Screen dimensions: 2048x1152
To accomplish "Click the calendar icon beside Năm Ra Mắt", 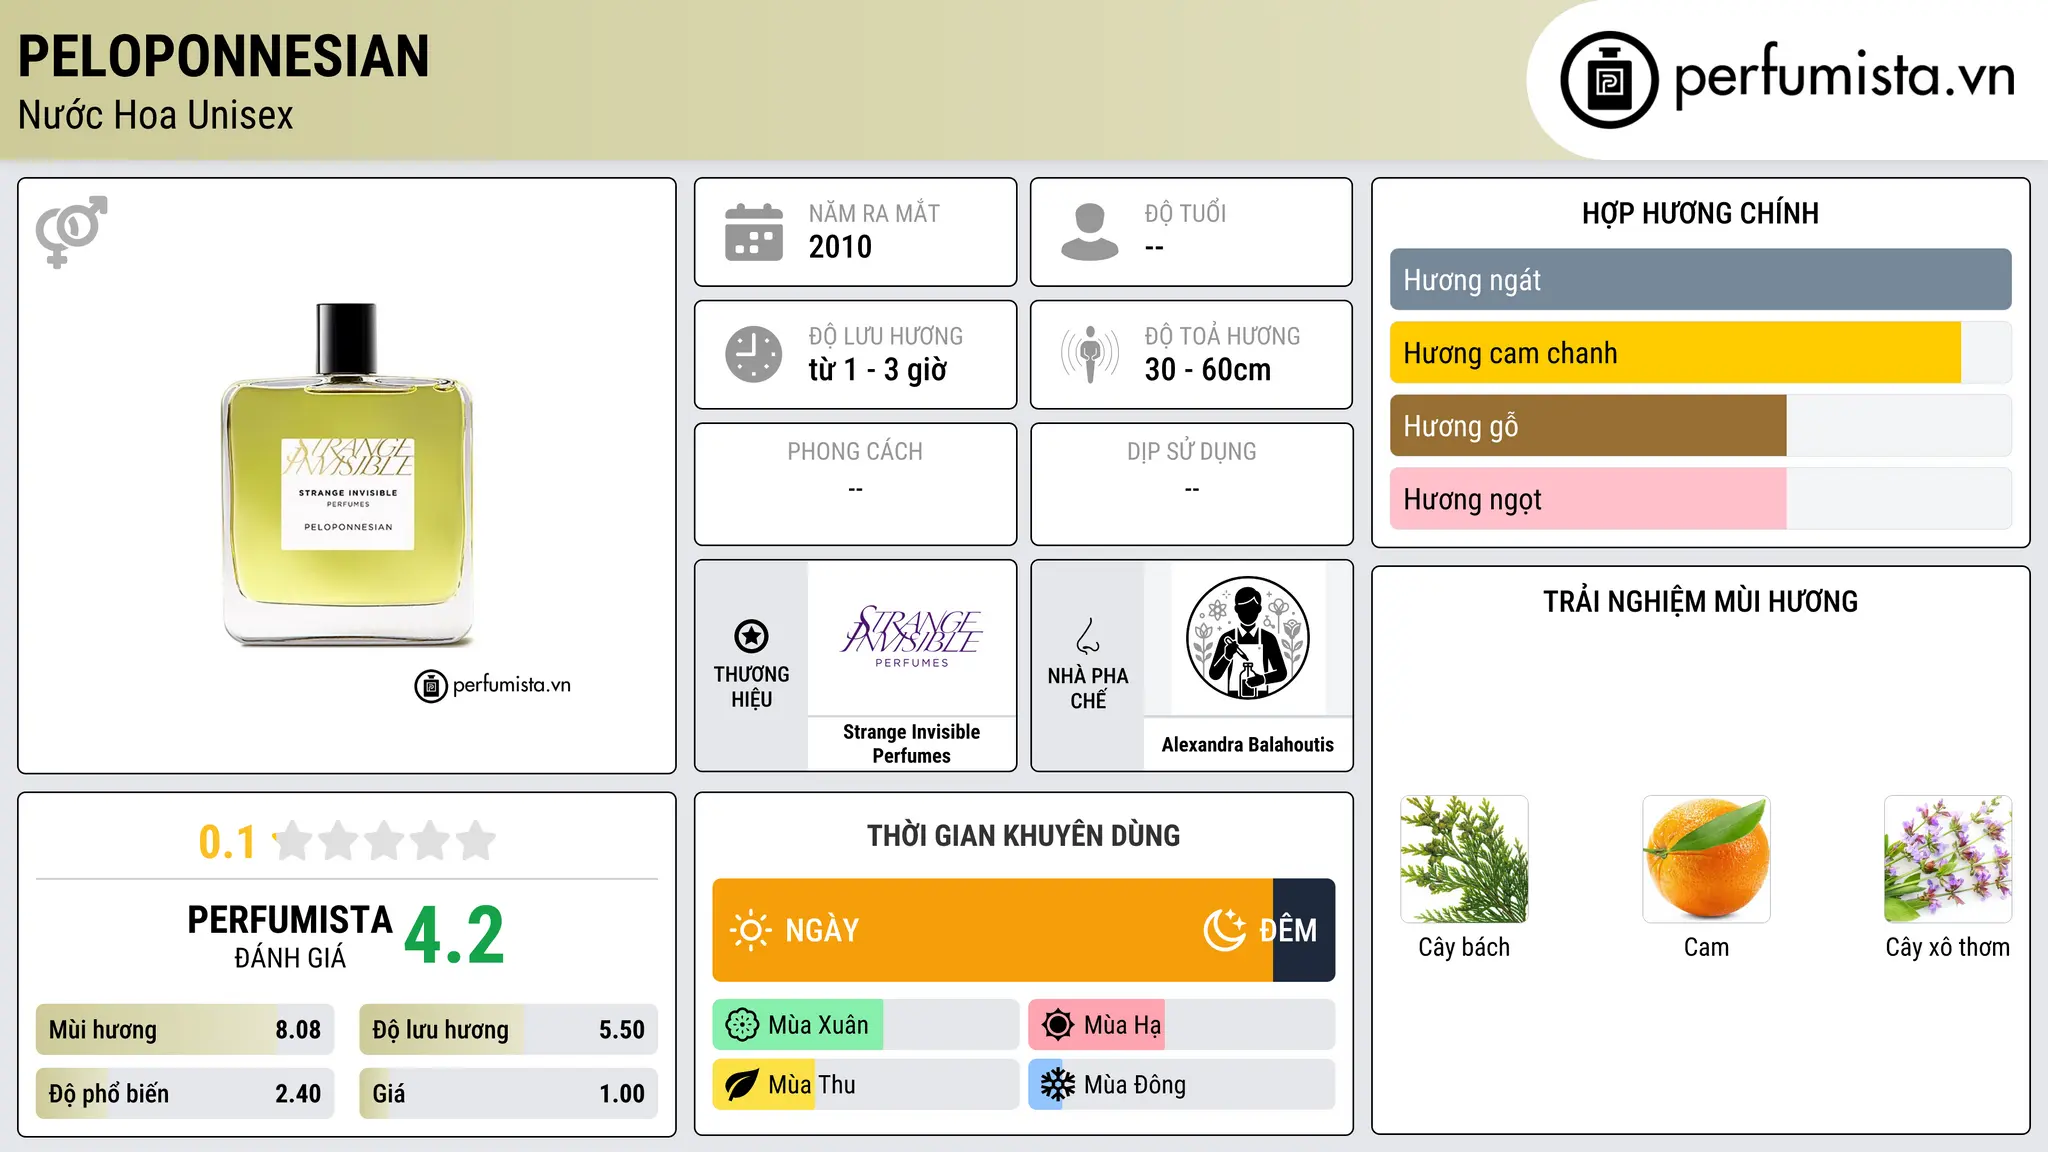I will tap(754, 232).
